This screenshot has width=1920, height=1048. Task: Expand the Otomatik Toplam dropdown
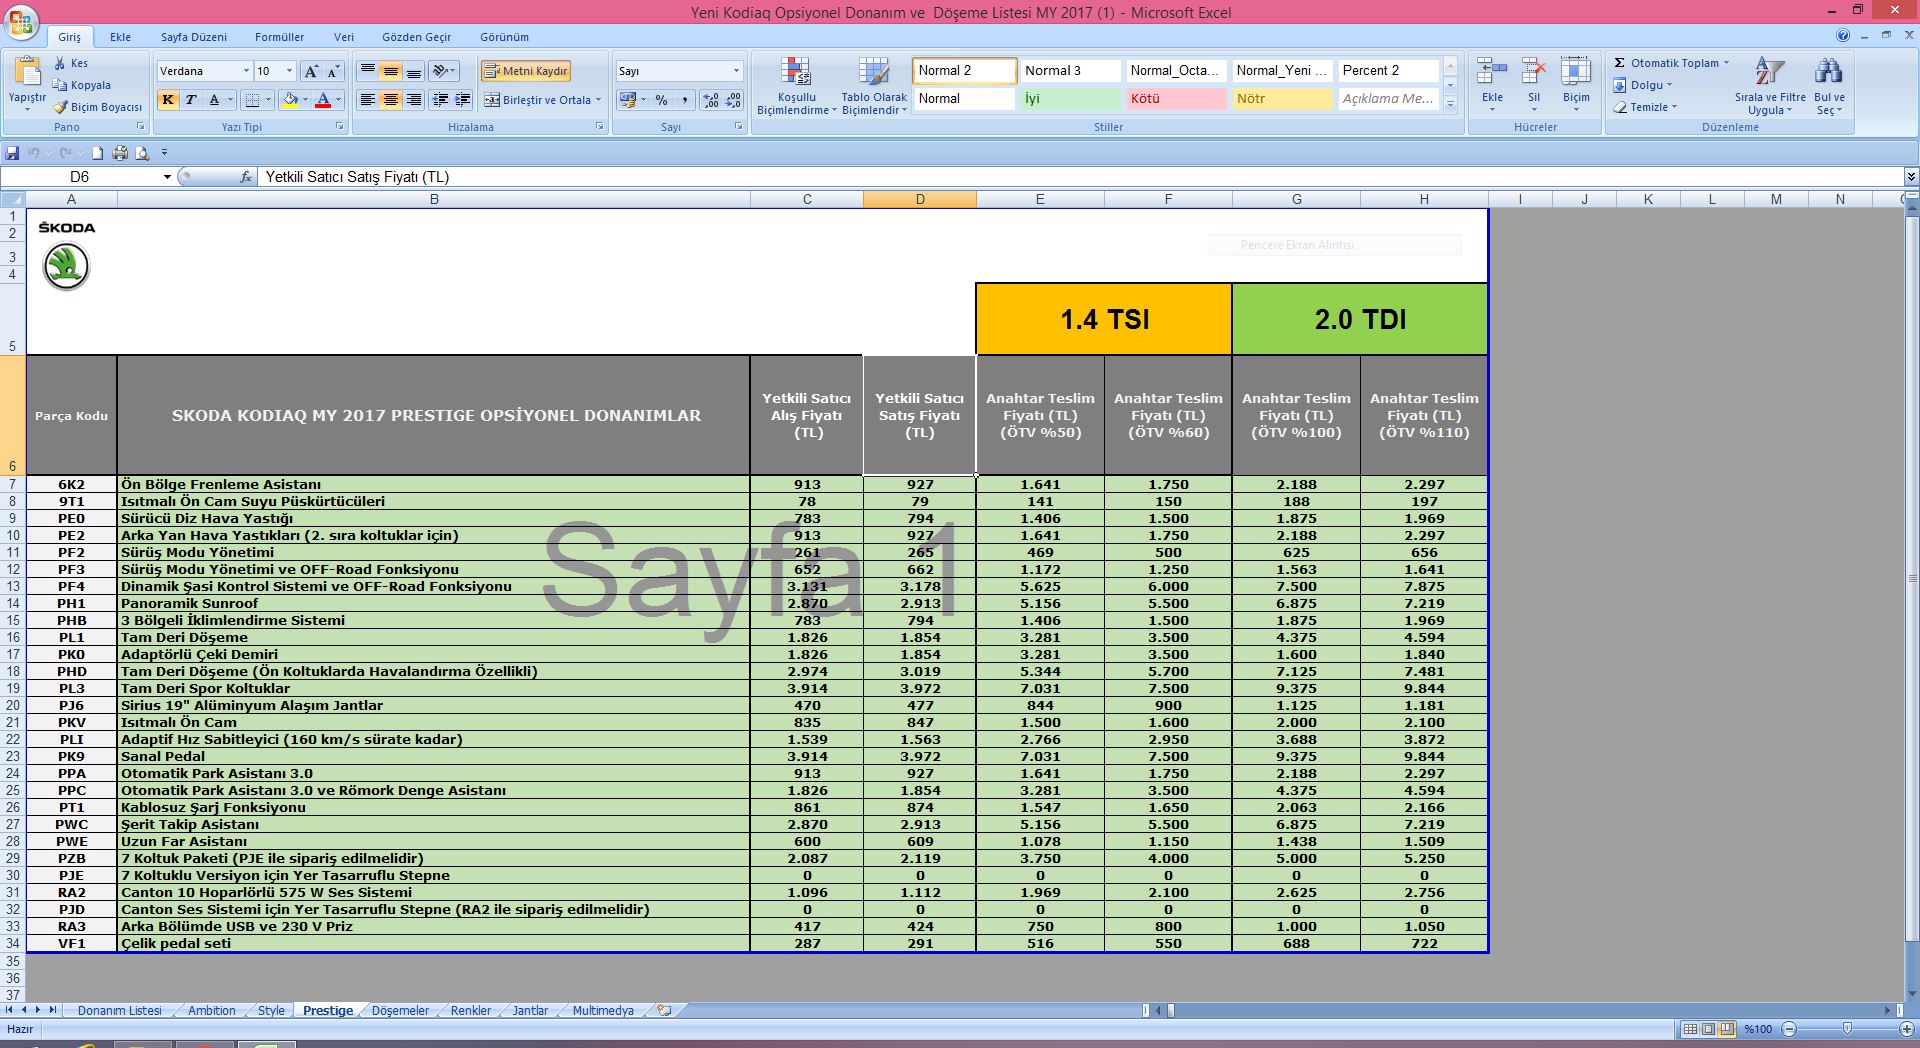[1726, 63]
